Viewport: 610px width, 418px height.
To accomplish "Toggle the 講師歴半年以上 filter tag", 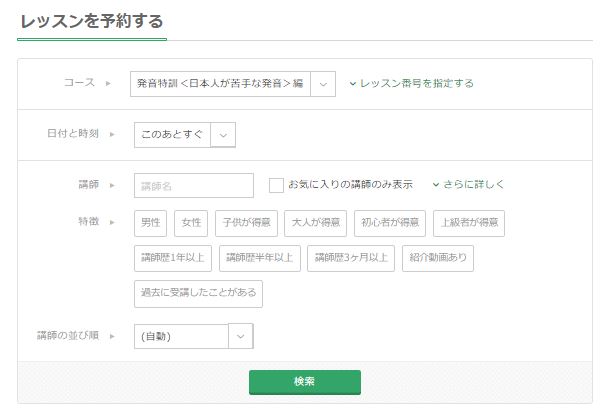I will (x=260, y=258).
